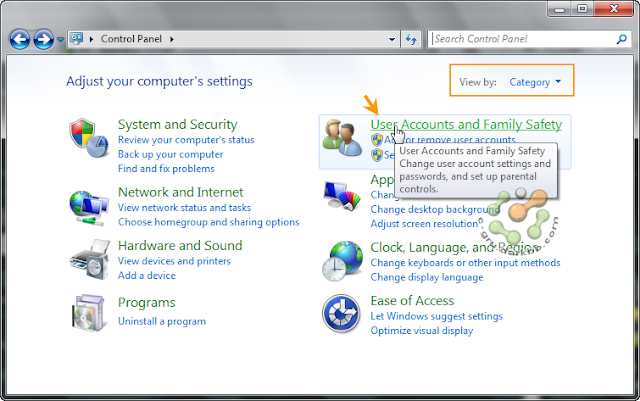Click the refresh address bar icon
The width and height of the screenshot is (640, 401).
click(411, 39)
